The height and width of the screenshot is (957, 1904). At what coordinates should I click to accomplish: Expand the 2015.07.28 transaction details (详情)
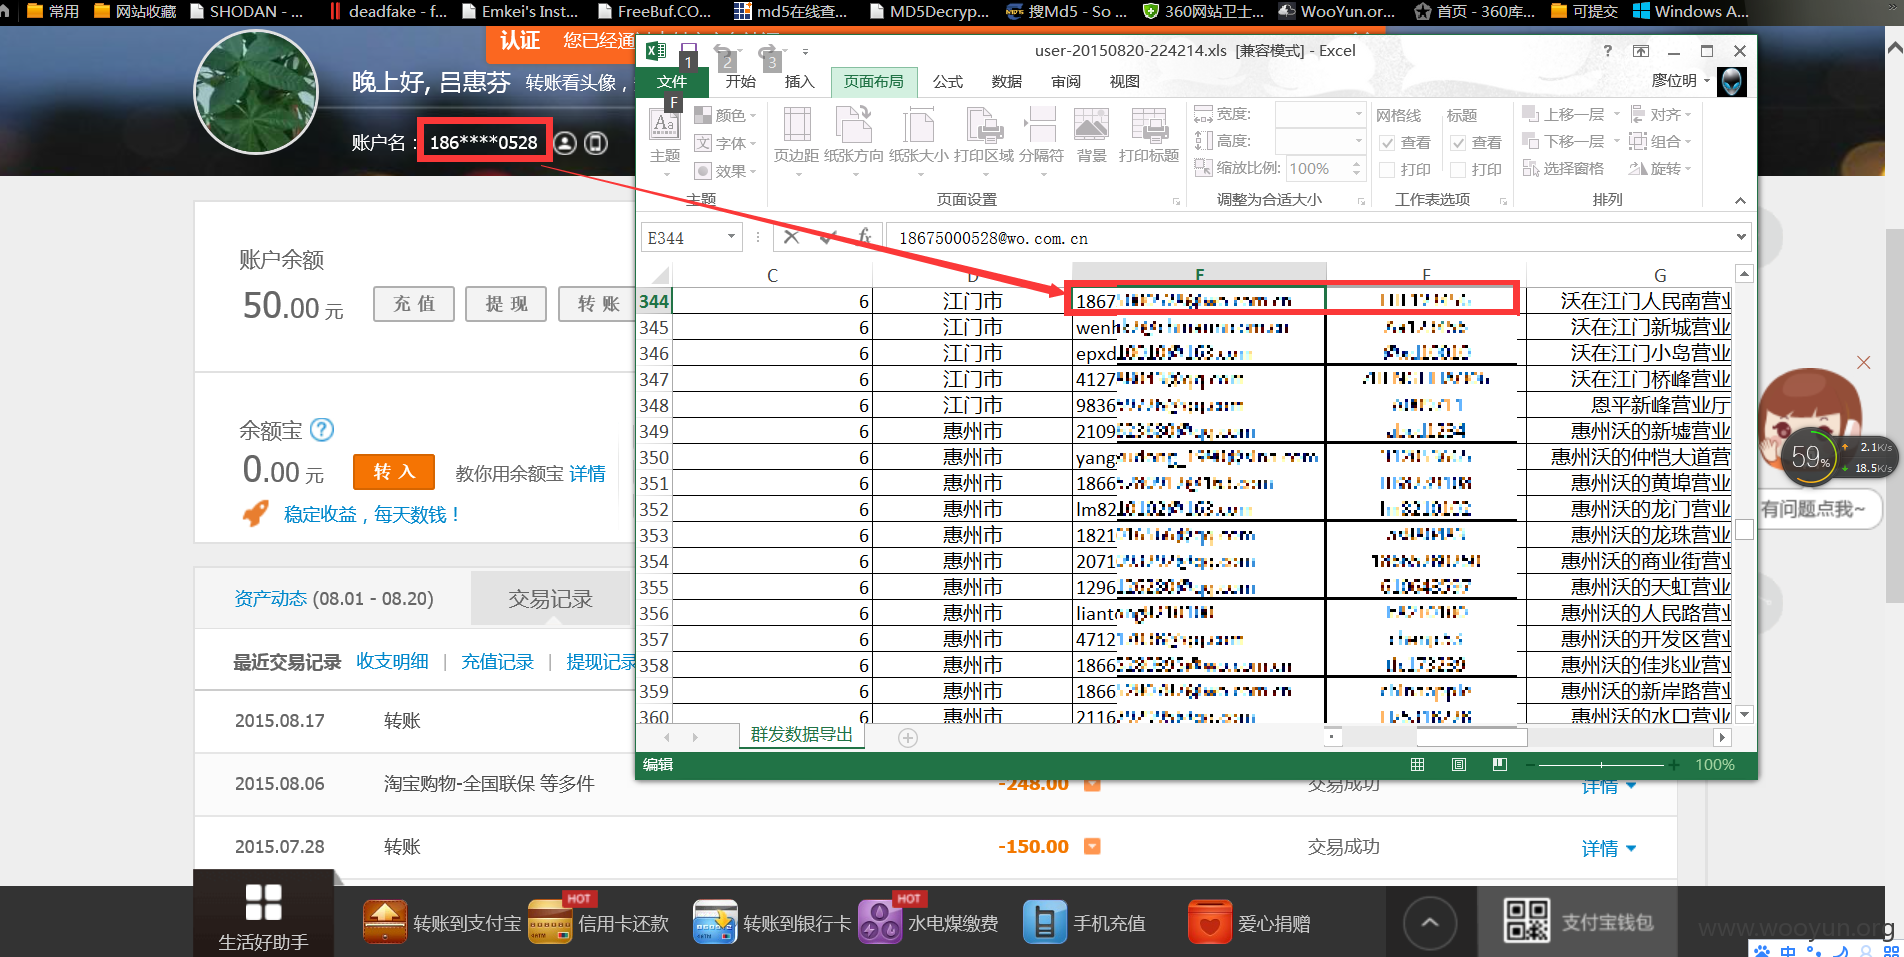1609,848
